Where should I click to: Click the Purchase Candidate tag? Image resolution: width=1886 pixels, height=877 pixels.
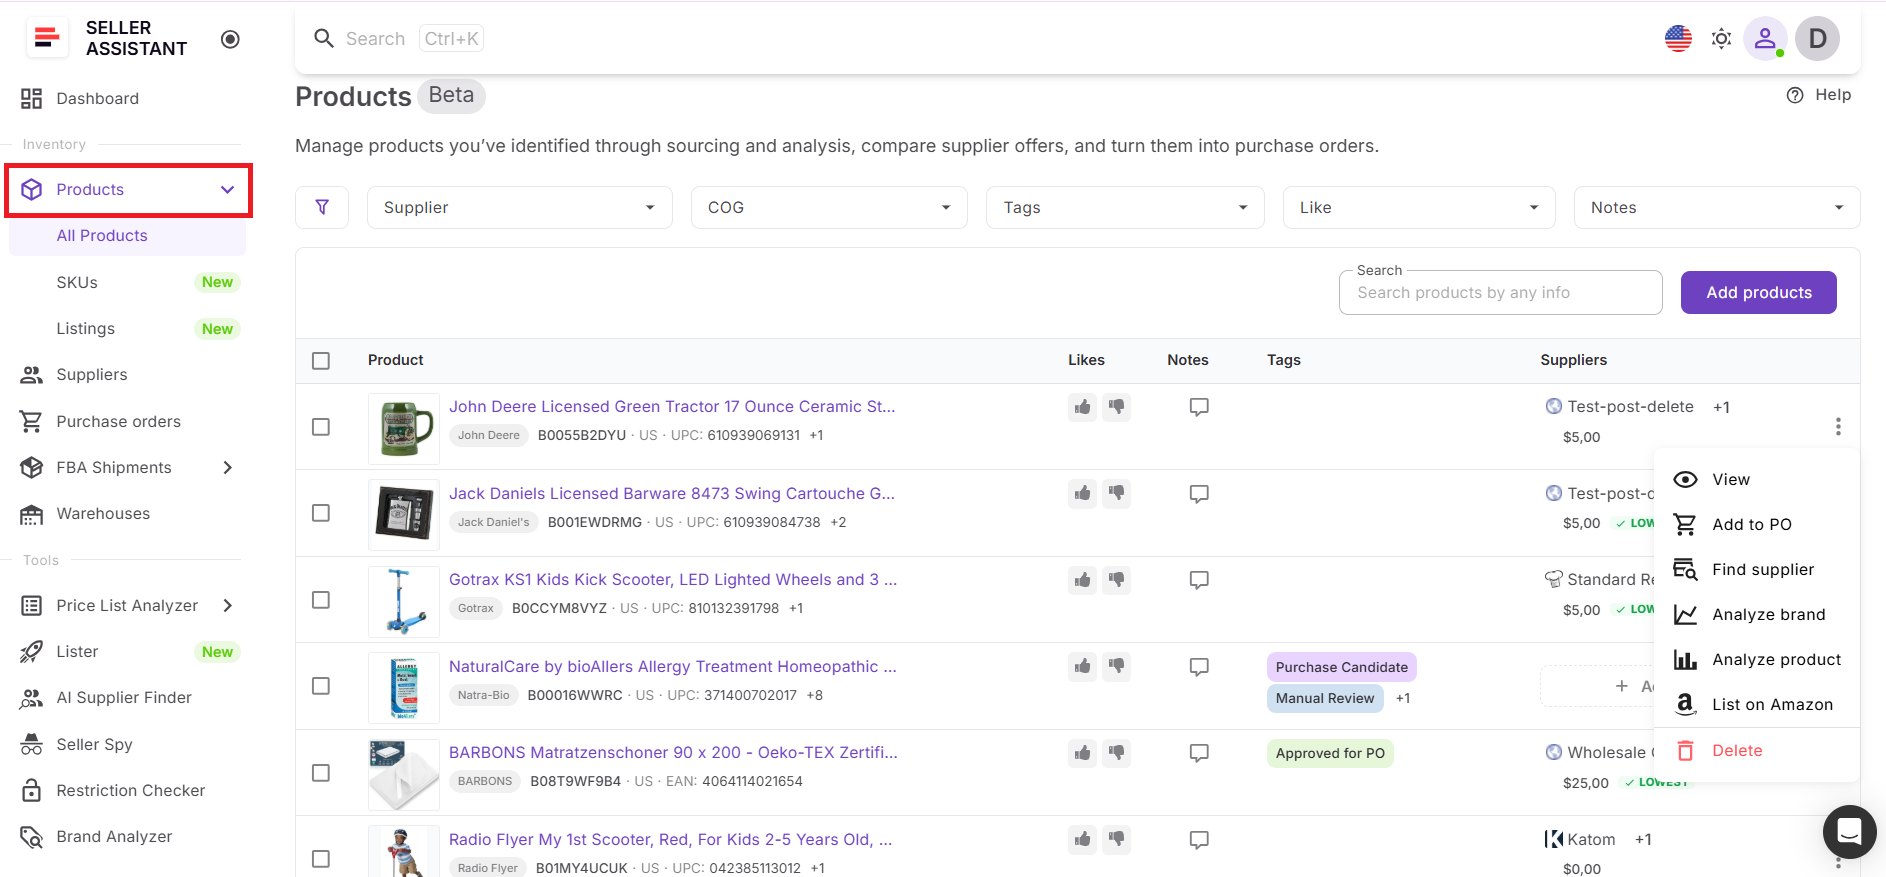(1341, 667)
